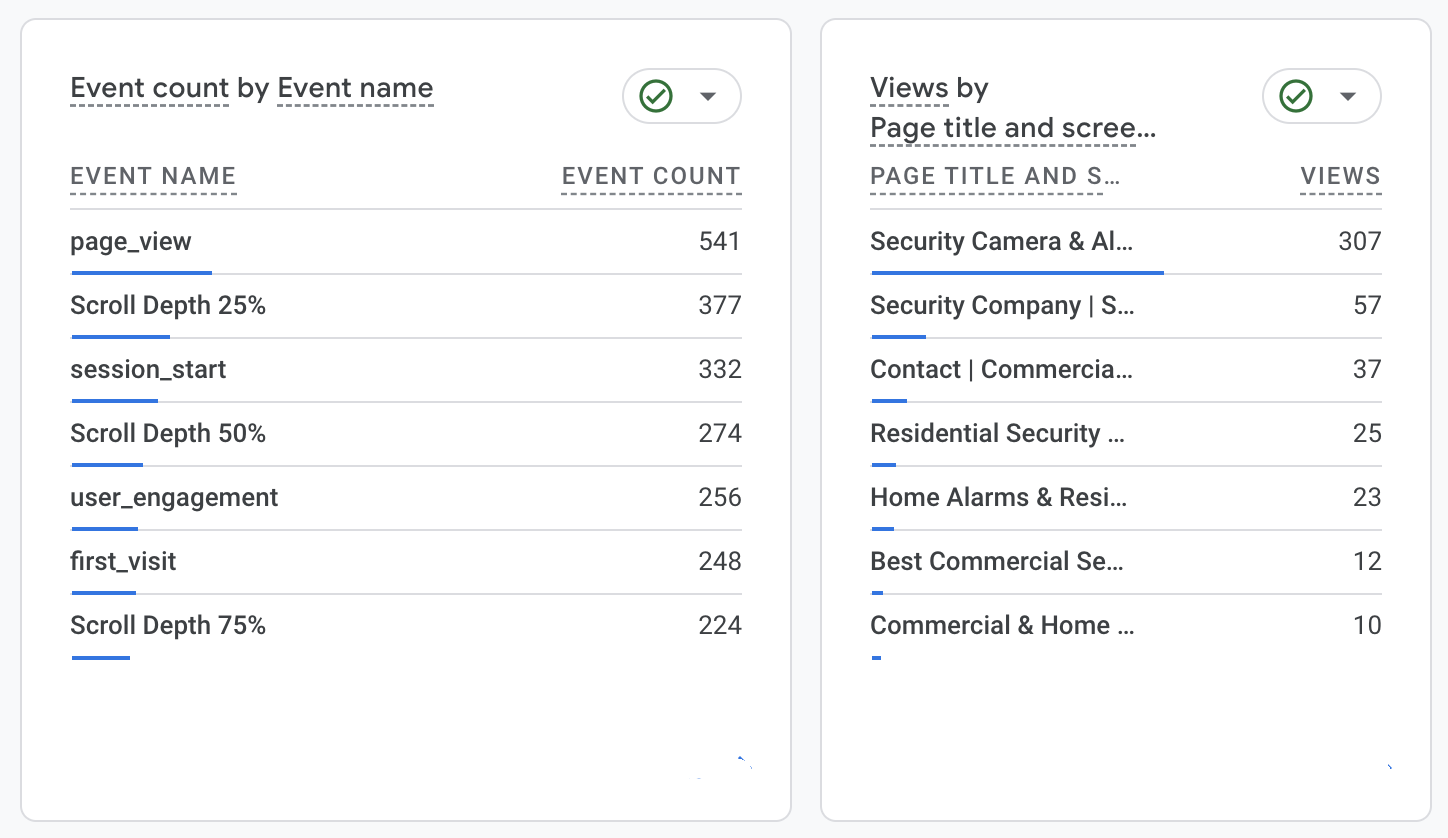
Task: Expand dropdown arrow in Event count card
Action: tap(708, 96)
